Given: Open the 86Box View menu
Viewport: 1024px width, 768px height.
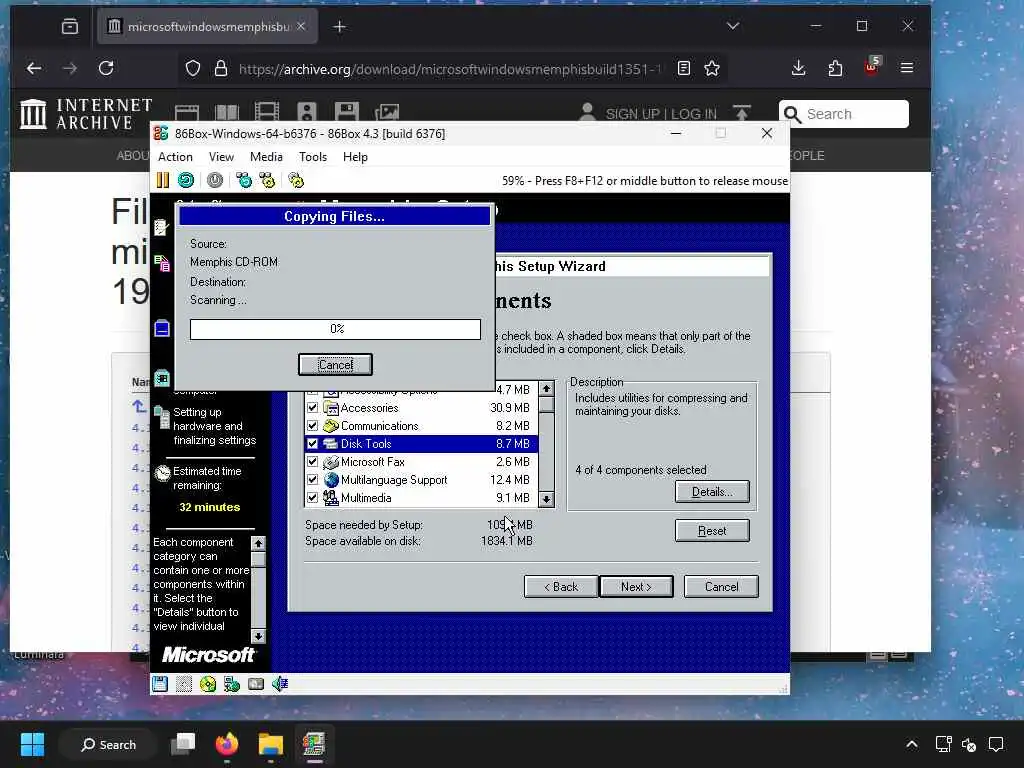Looking at the screenshot, I should coord(221,157).
